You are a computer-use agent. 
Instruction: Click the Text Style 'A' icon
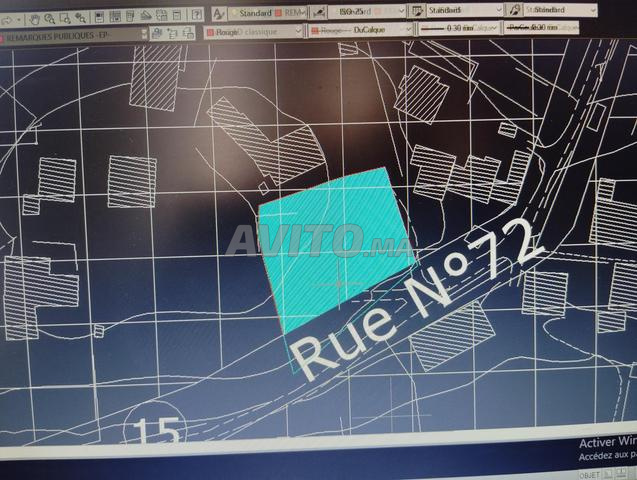[x=219, y=14]
